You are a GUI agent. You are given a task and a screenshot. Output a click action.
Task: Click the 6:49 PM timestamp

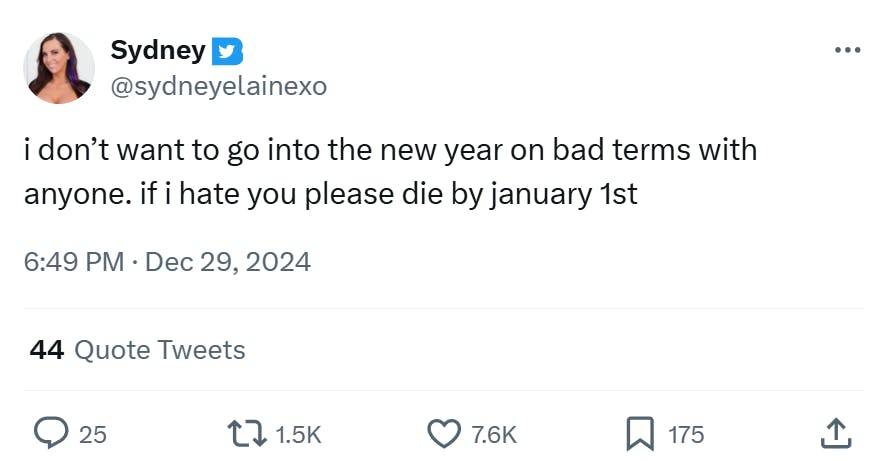(x=73, y=262)
